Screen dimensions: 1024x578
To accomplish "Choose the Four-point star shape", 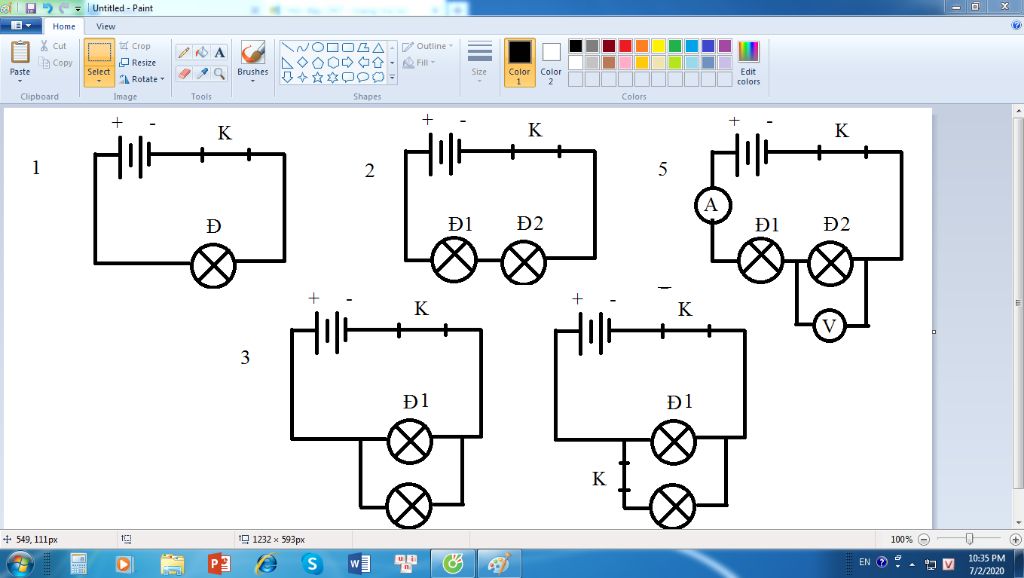I will pos(302,78).
